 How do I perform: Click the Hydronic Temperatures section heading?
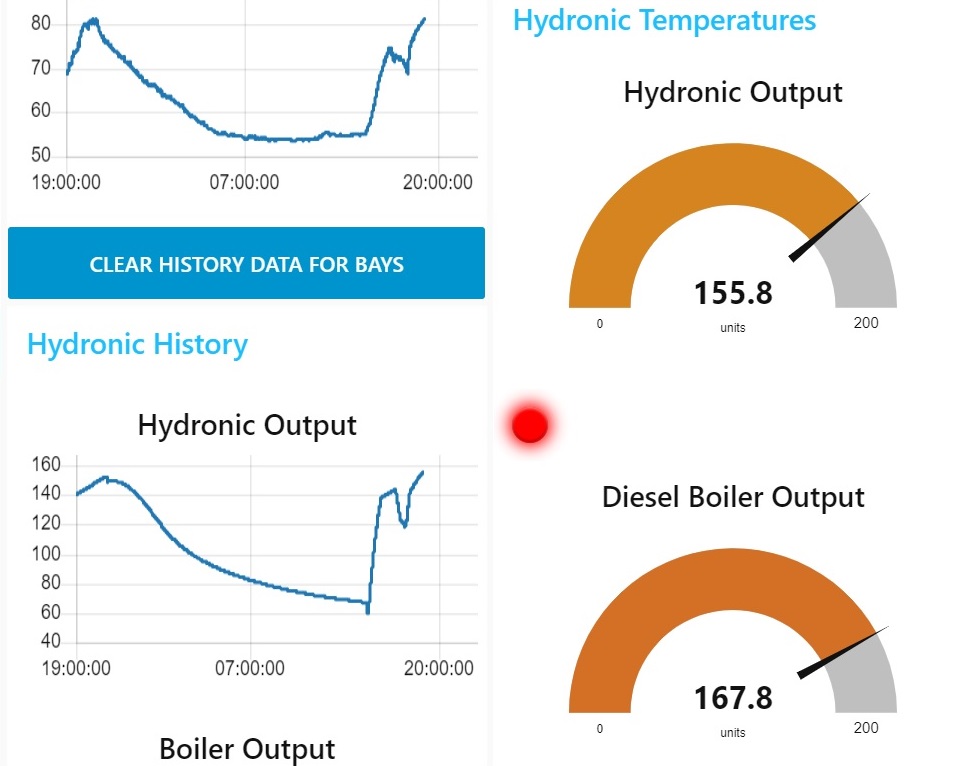click(664, 20)
